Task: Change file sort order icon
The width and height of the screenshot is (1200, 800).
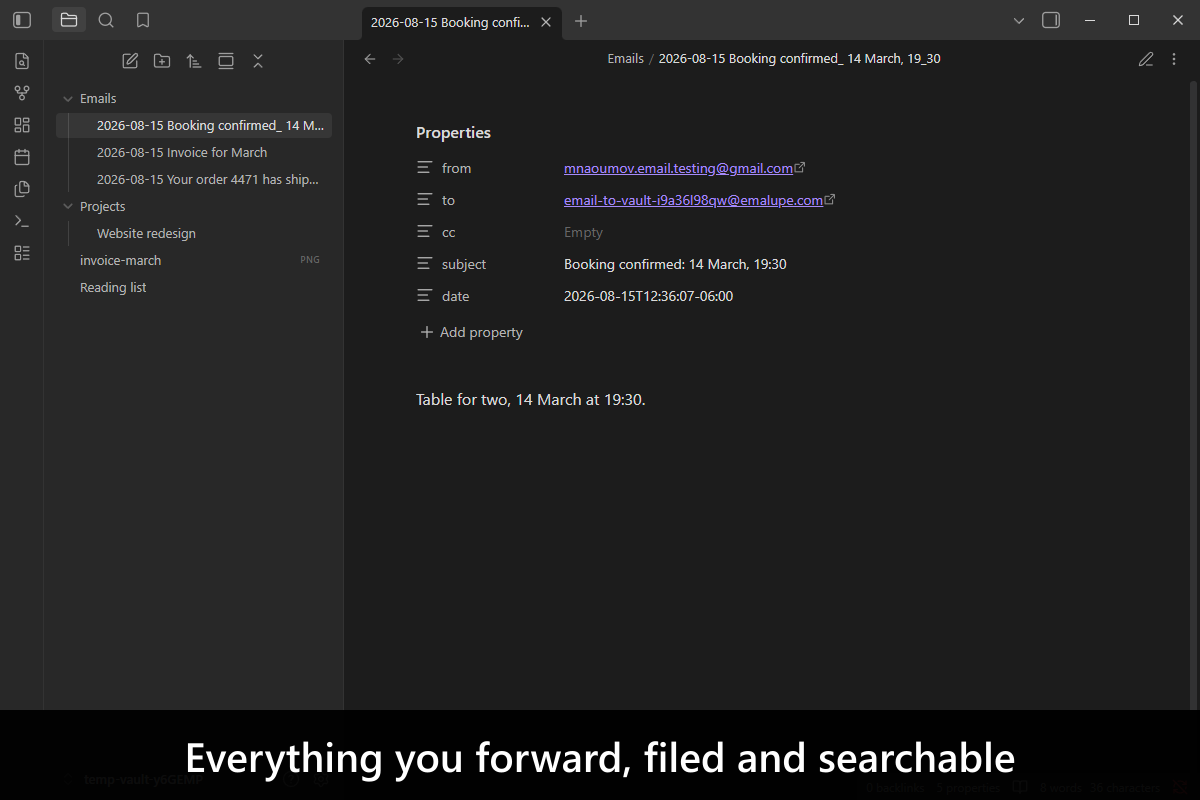Action: (194, 61)
